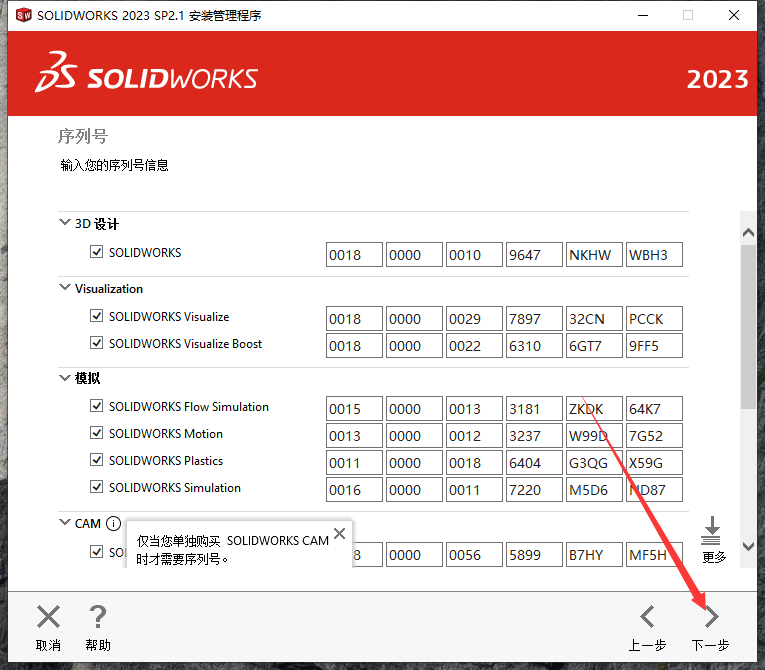This screenshot has width=765, height=670.
Task: Click Visualize serial field 32CN
Action: [594, 319]
